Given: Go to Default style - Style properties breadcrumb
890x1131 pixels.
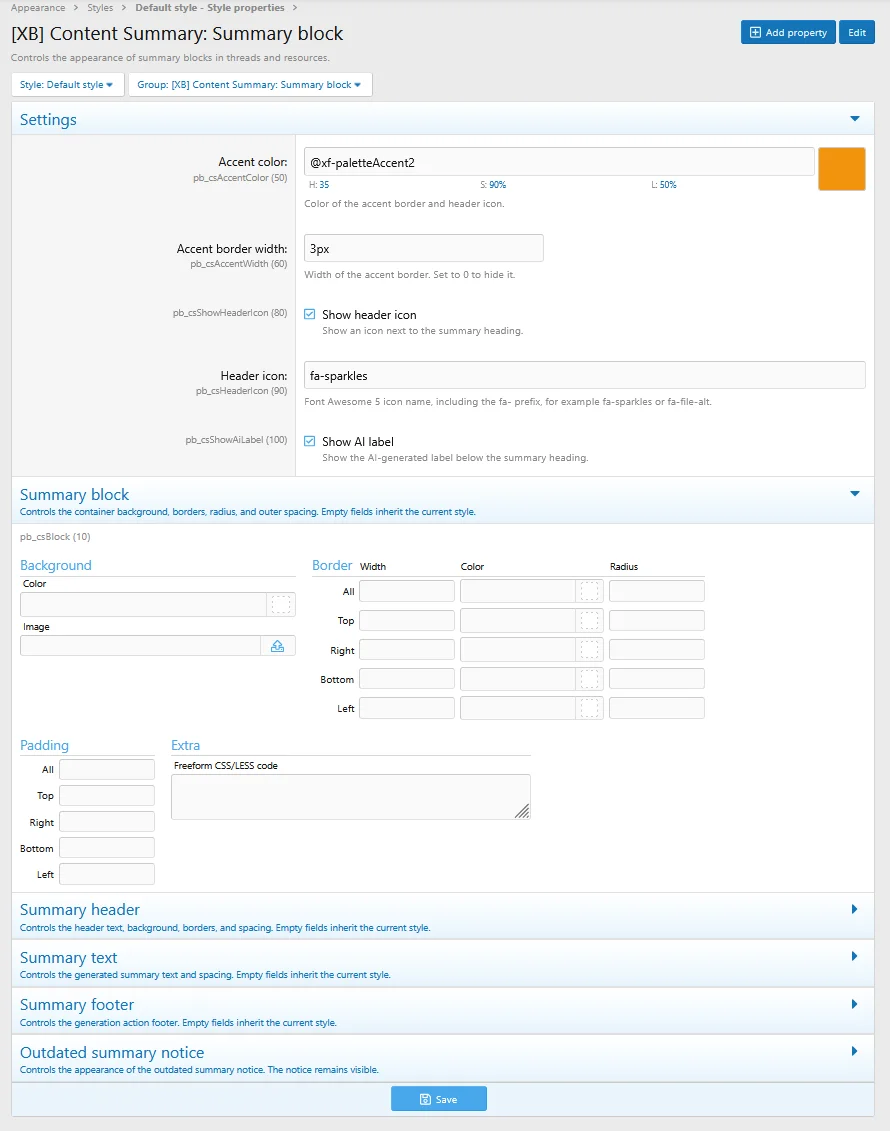Looking at the screenshot, I should 210,7.
